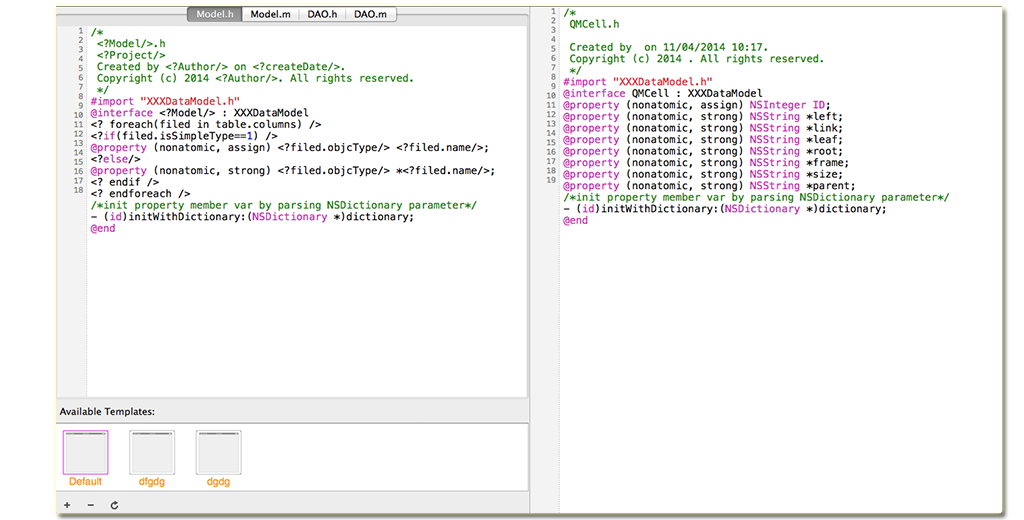Click the #import line in preview pane
Image resolution: width=1024 pixels, height=520 pixels.
click(638, 82)
